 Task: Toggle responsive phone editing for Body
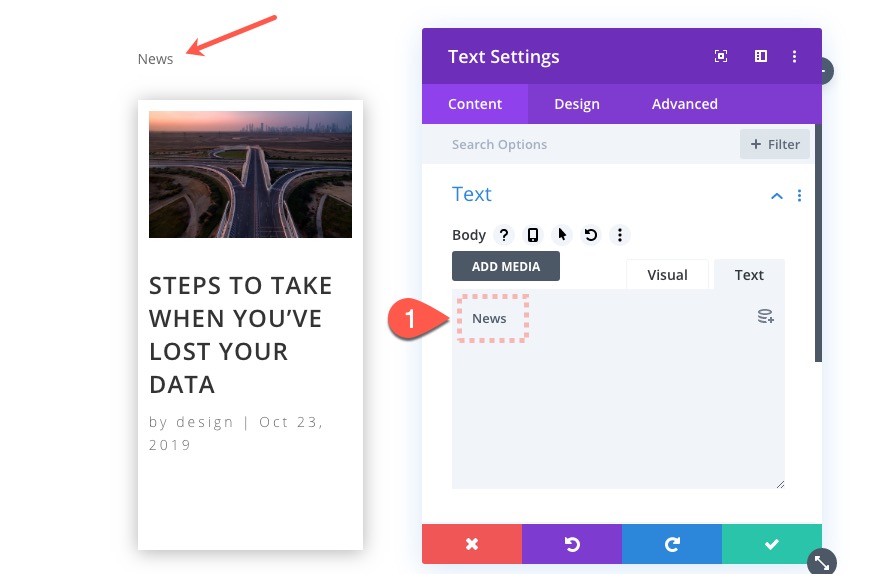[533, 235]
